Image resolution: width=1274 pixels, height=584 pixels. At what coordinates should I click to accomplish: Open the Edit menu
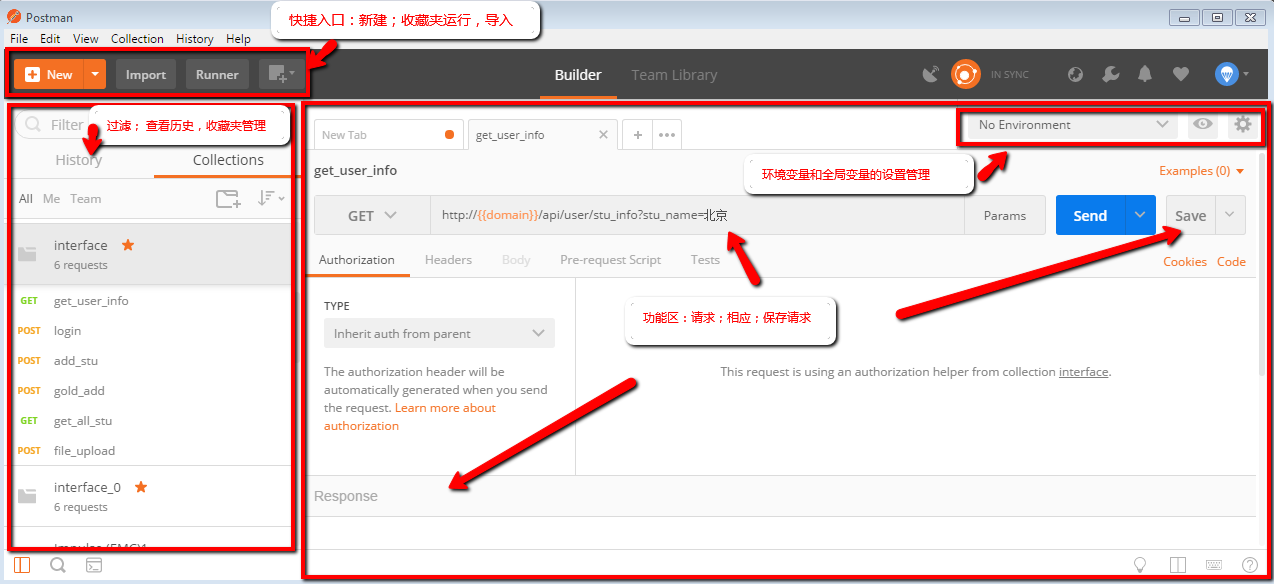pyautogui.click(x=50, y=39)
